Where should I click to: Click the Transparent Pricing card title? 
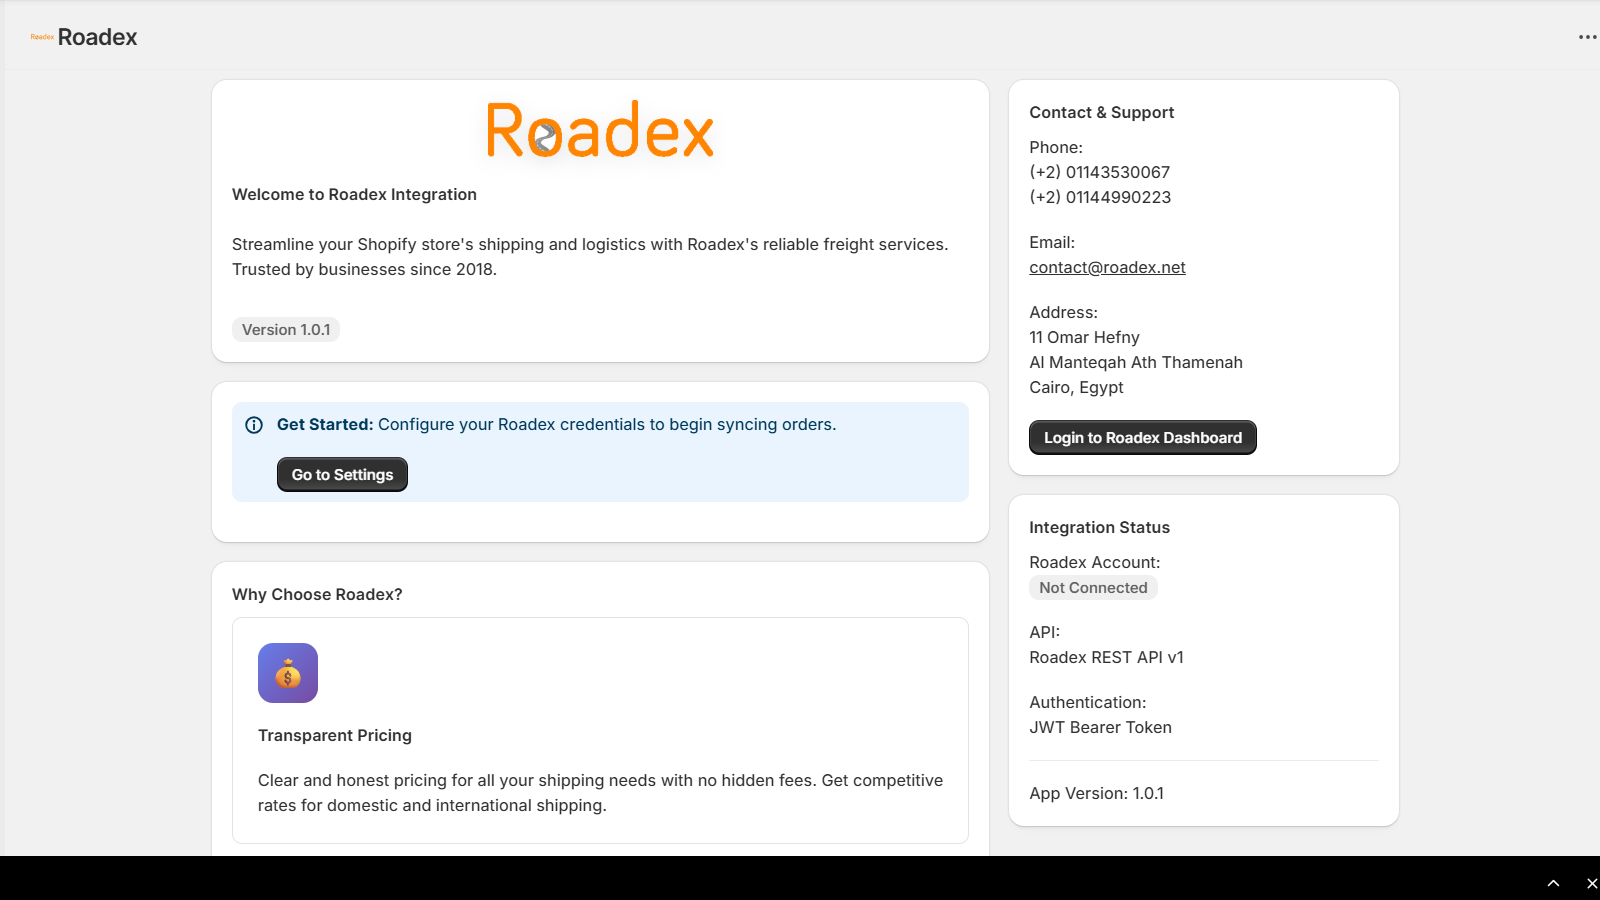tap(335, 736)
